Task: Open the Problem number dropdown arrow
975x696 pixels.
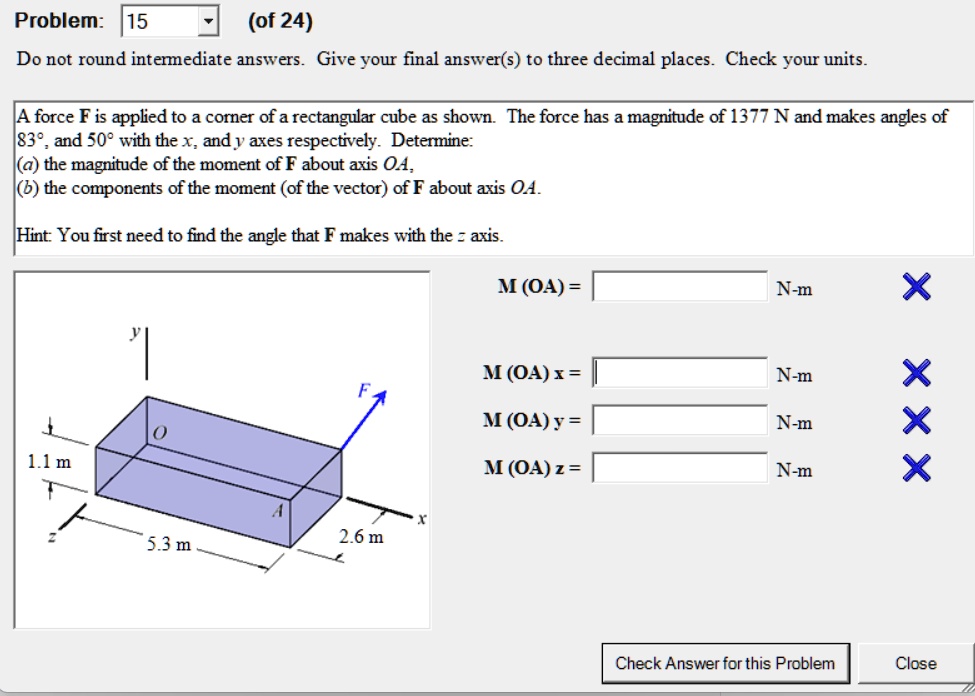Action: (x=208, y=22)
